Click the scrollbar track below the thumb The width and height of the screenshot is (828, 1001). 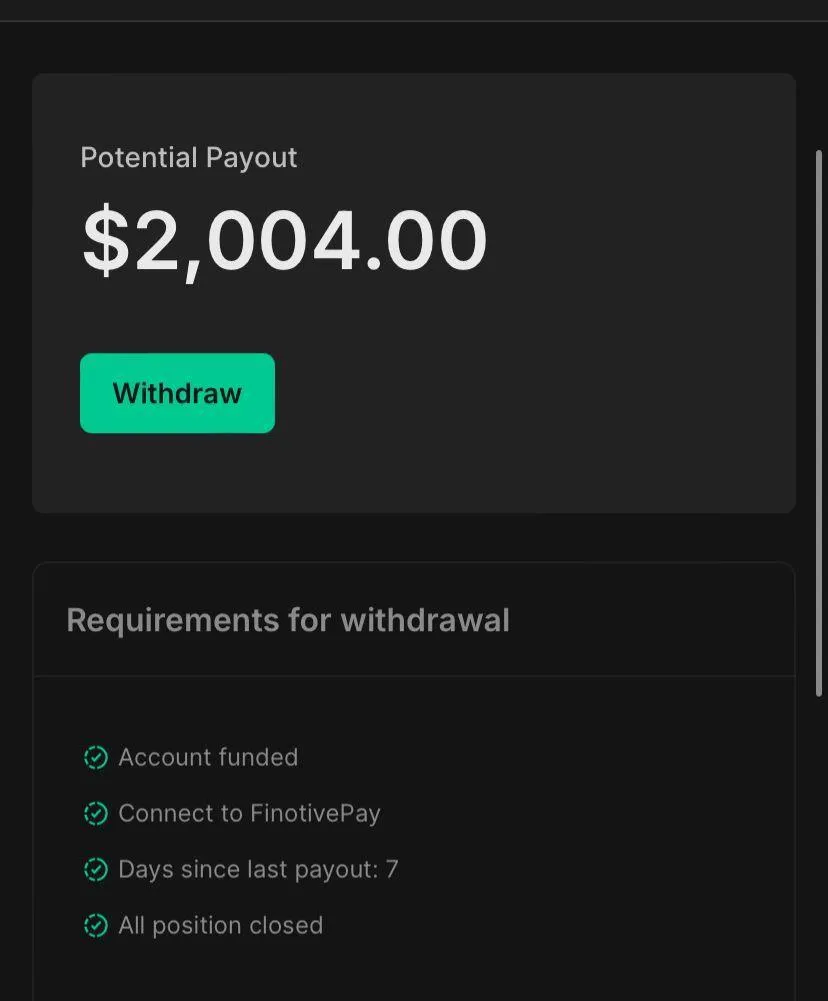tap(819, 850)
